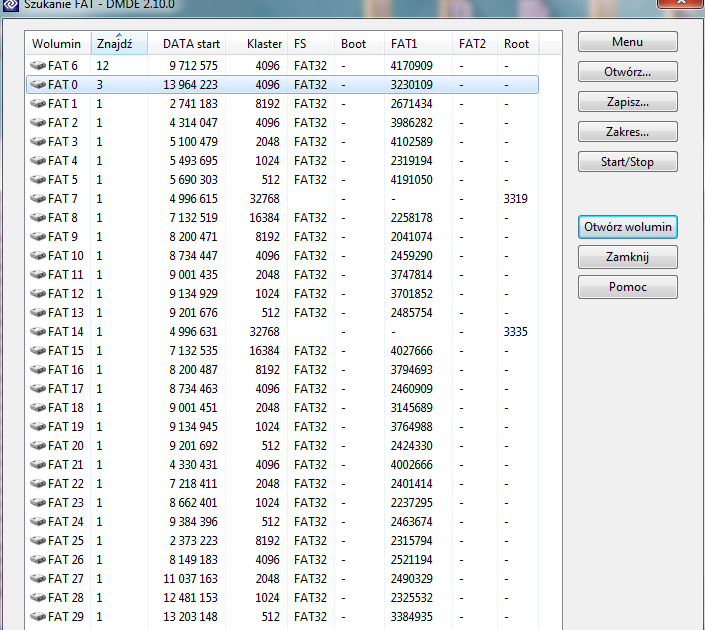The width and height of the screenshot is (705, 630).
Task: Click the Otwórz... button
Action: pos(628,72)
